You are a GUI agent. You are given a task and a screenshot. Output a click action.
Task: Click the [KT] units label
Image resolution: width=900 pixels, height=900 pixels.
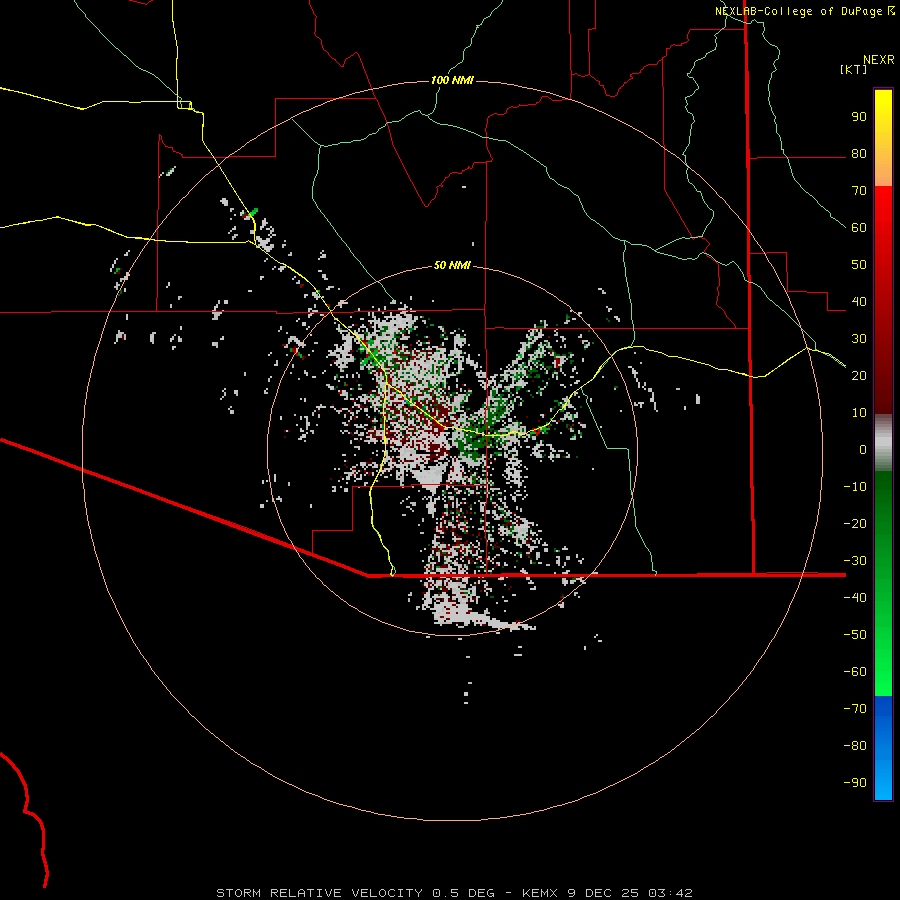coord(854,69)
